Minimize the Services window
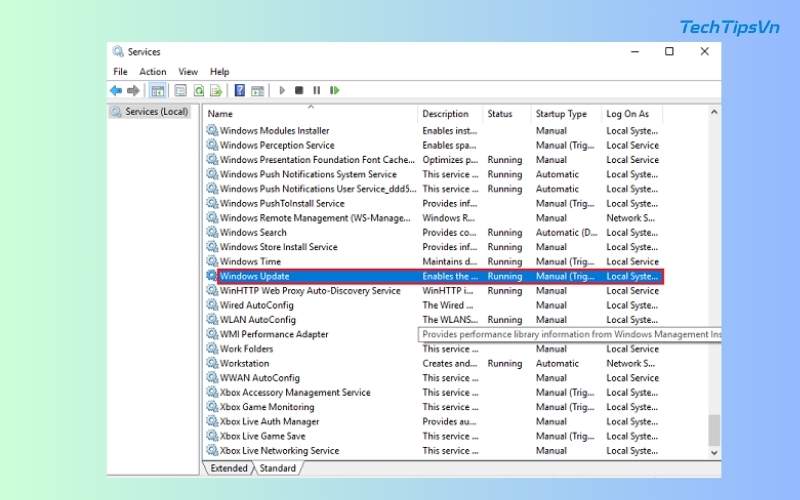Screen dimensions: 800x500 (635, 52)
